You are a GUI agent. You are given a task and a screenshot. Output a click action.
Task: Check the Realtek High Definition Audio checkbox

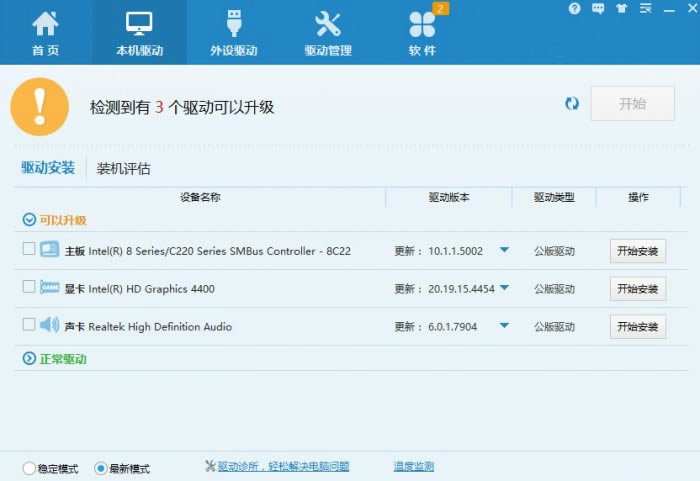pos(29,324)
